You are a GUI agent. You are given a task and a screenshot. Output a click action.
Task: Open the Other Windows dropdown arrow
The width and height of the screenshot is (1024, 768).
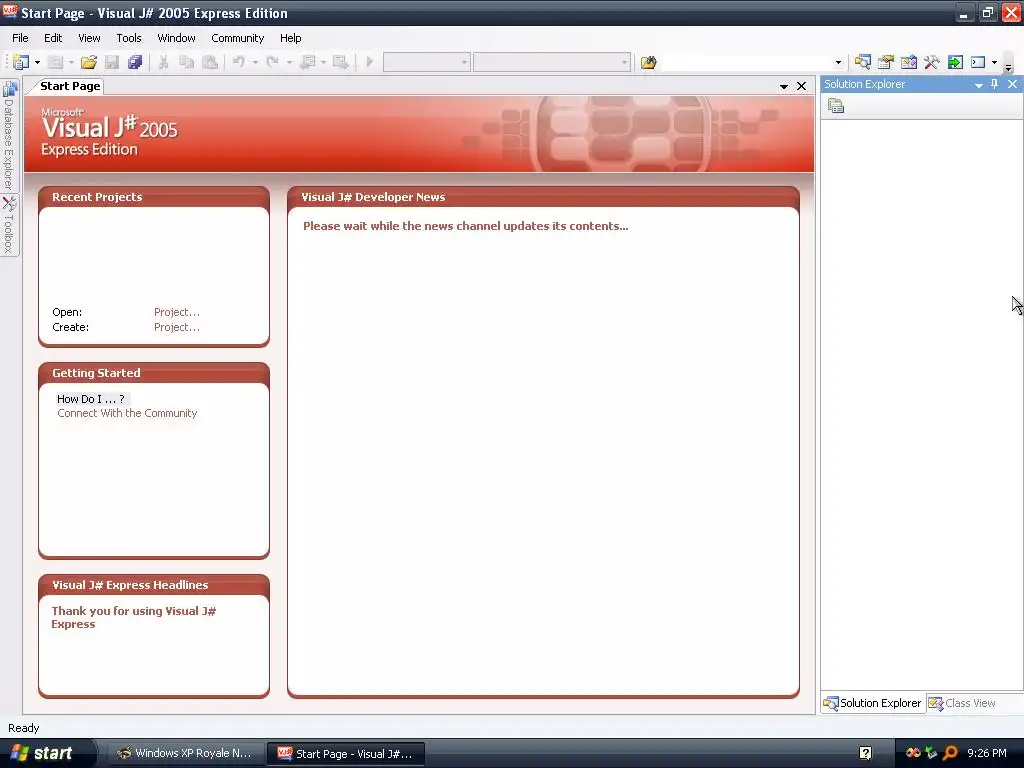995,63
